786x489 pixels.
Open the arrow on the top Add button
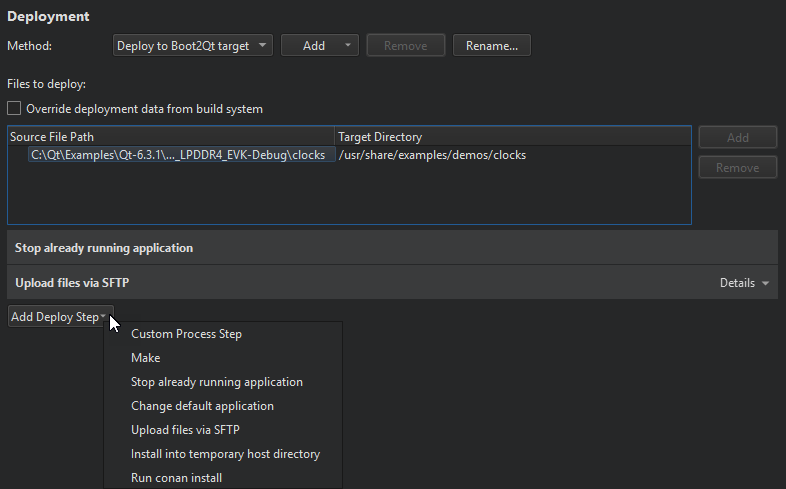tap(348, 46)
